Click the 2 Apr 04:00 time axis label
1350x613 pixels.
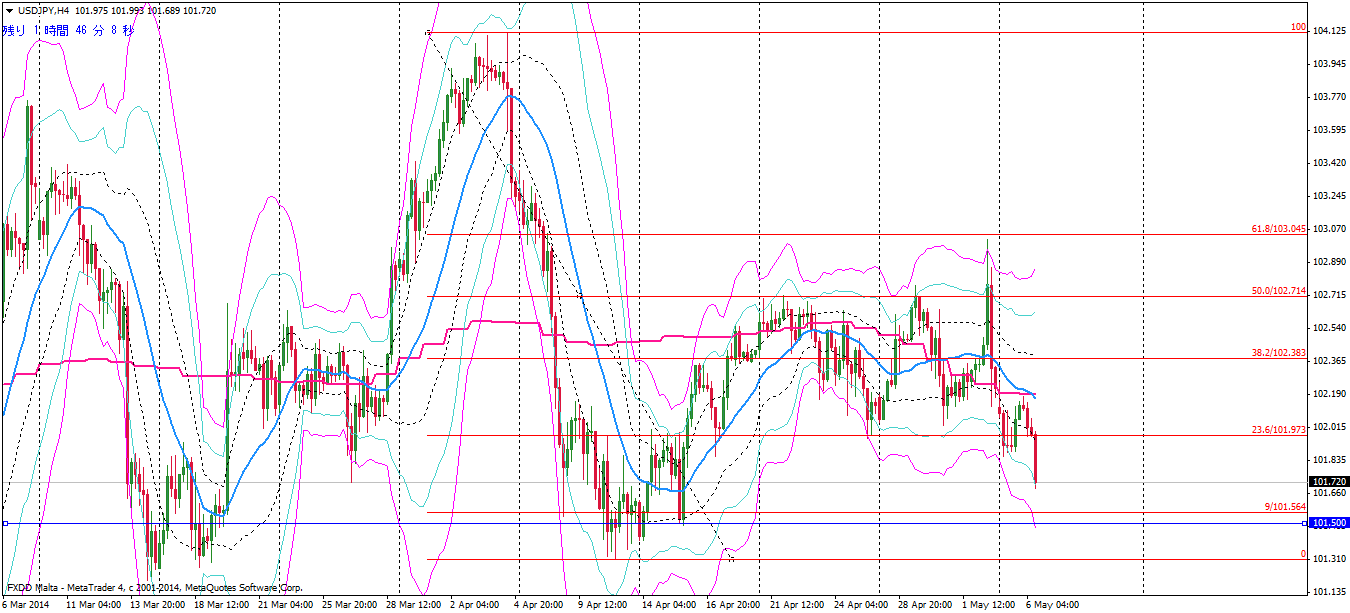pos(477,605)
